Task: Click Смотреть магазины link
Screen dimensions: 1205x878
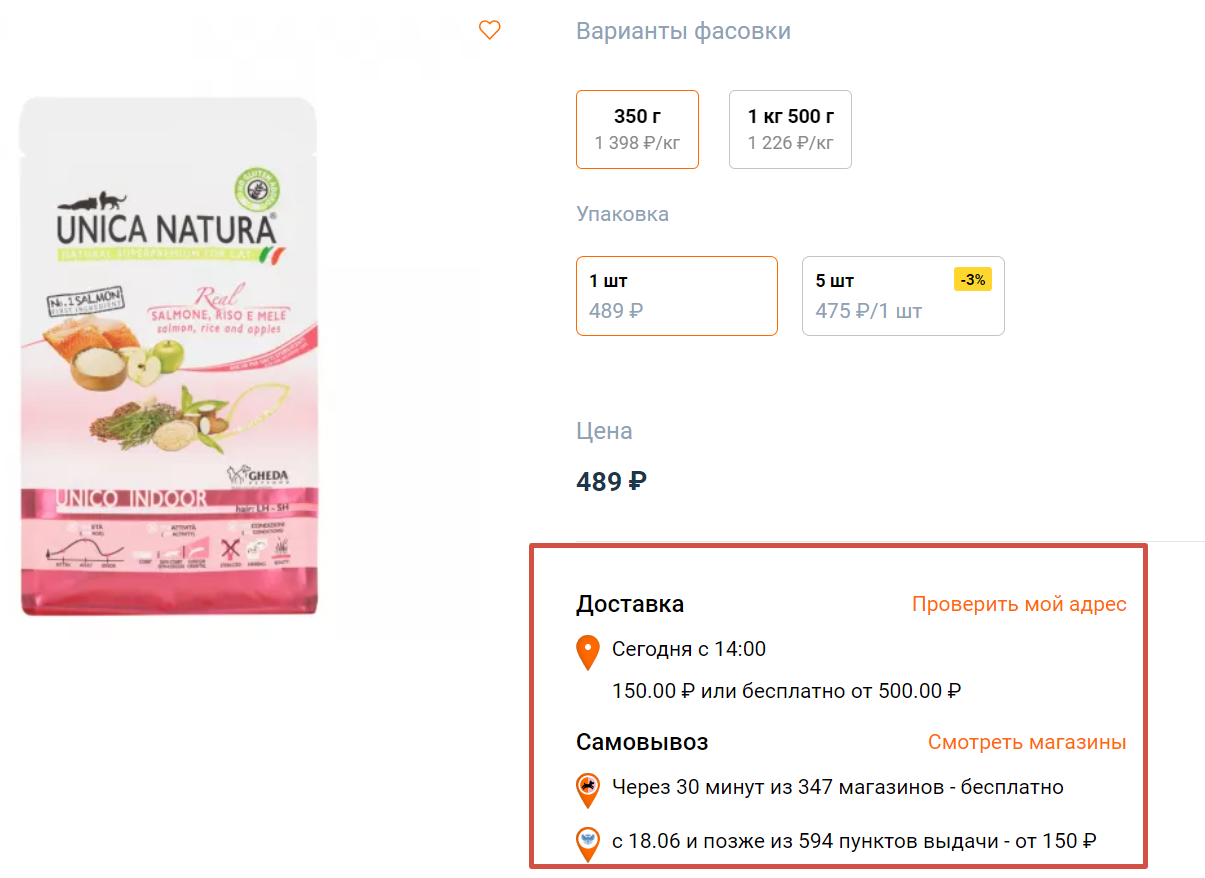Action: click(1026, 742)
